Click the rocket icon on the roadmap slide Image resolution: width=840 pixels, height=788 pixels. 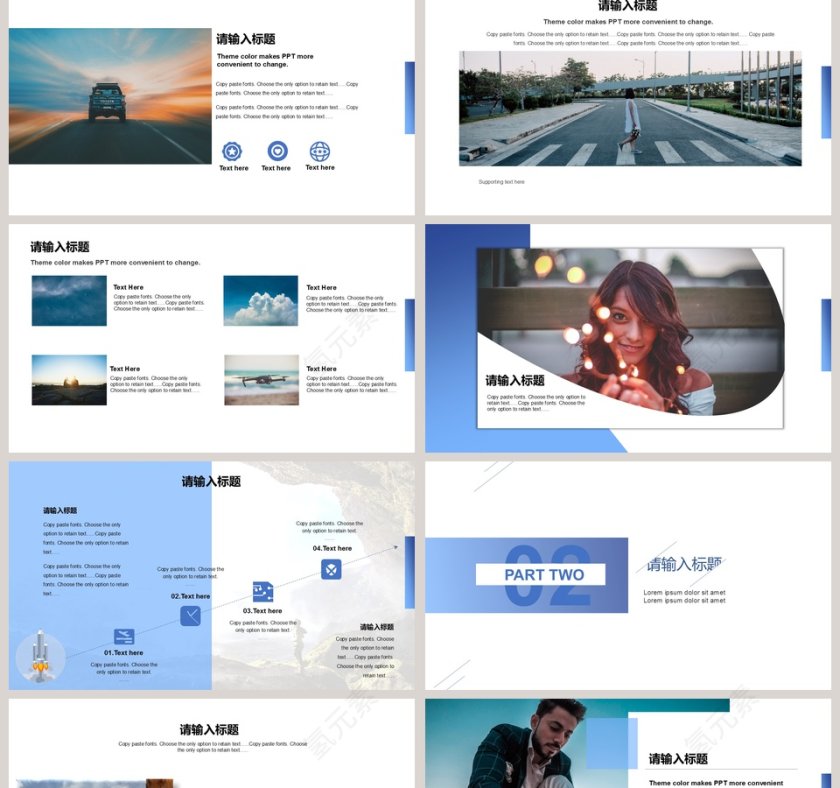(41, 658)
